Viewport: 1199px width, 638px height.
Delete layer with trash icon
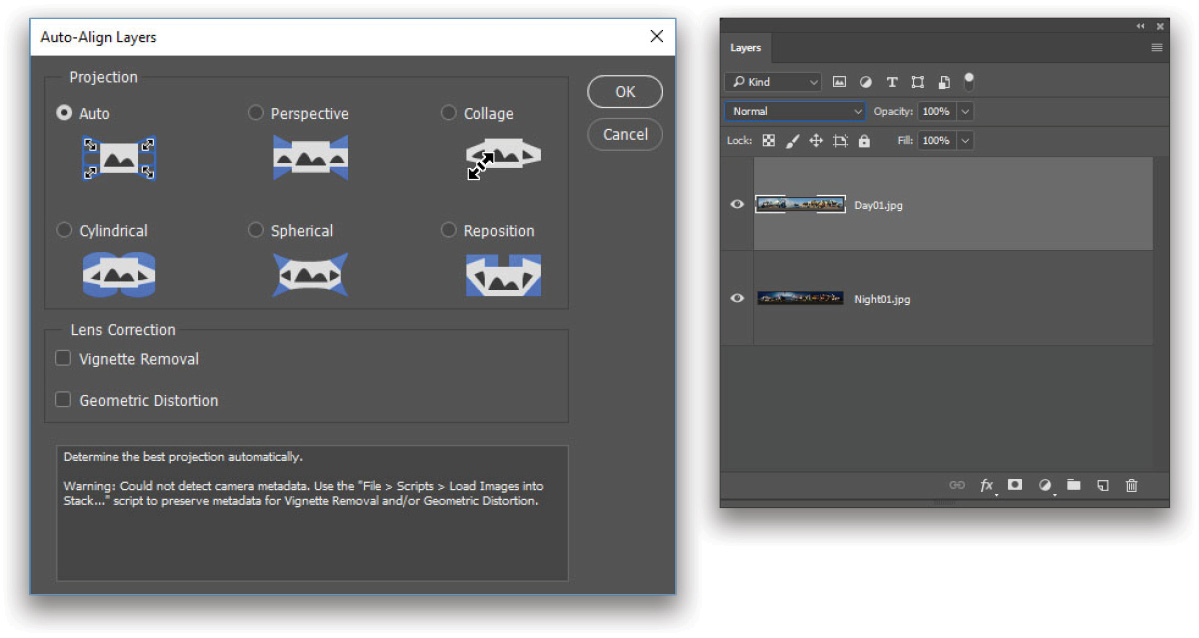(1131, 485)
